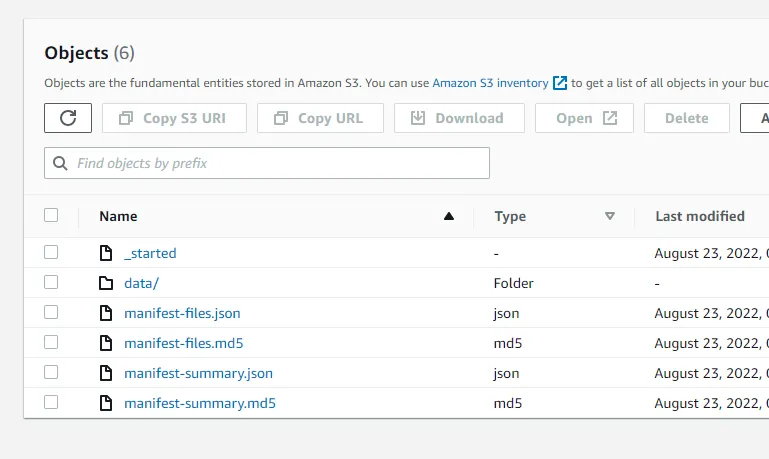Click the file icon next to _started

106,253
